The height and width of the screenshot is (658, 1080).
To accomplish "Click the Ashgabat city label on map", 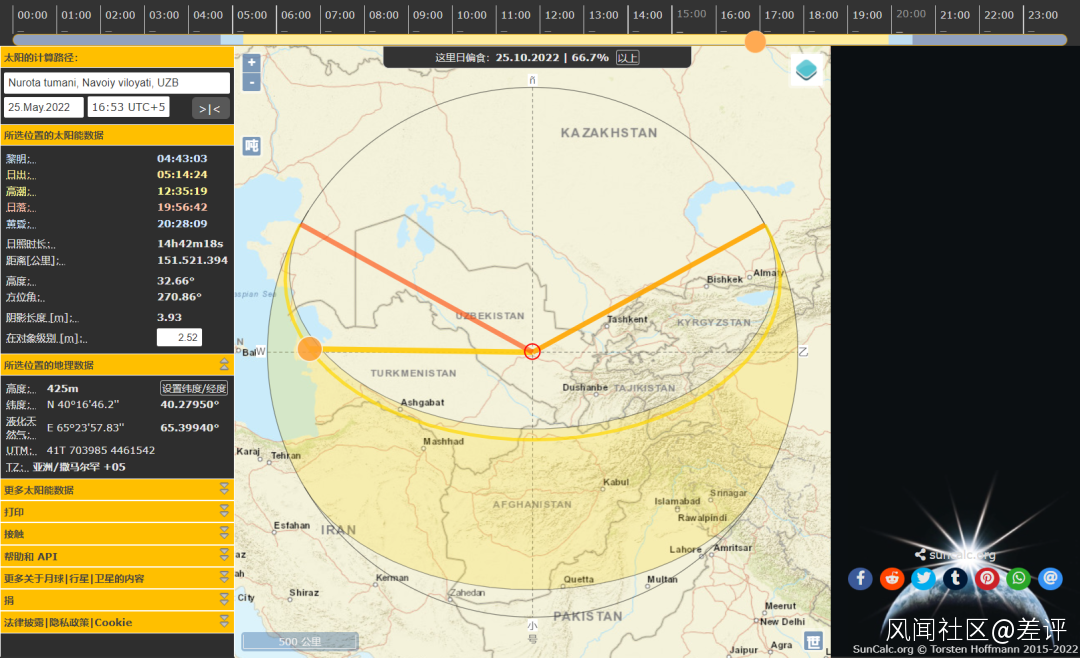I will 422,402.
